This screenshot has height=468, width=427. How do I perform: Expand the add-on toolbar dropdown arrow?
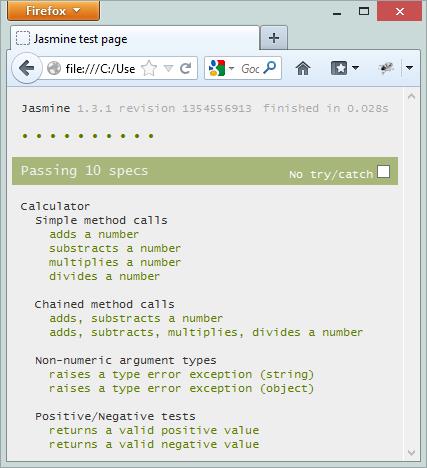(409, 68)
